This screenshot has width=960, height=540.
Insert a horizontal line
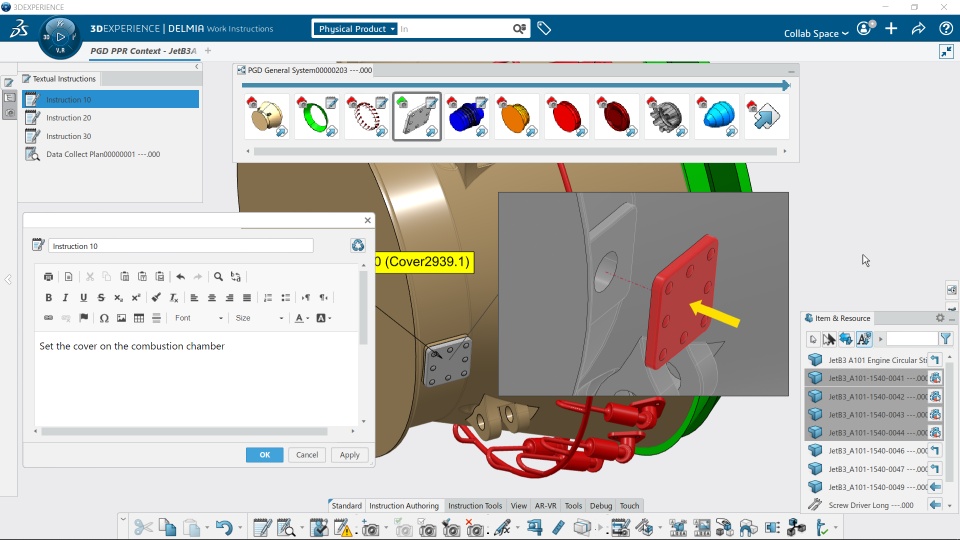pos(157,318)
